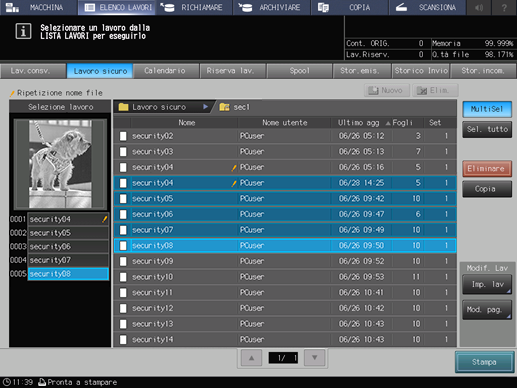
Task: Open the Riserva lav. tab
Action: coord(233,71)
